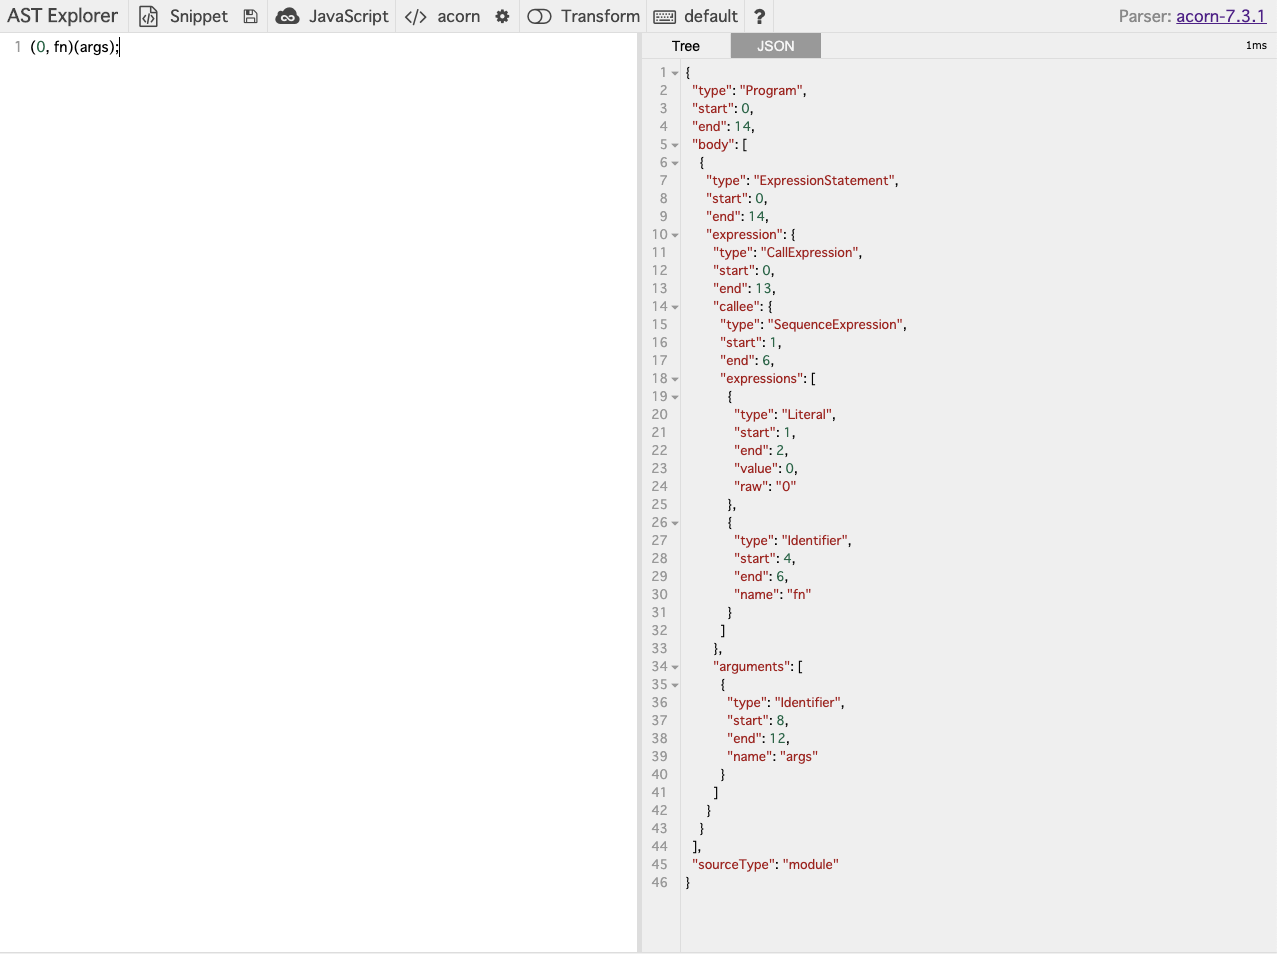Collapse the fold arrow on JSON line 6
The image size is (1277, 954).
(x=675, y=163)
